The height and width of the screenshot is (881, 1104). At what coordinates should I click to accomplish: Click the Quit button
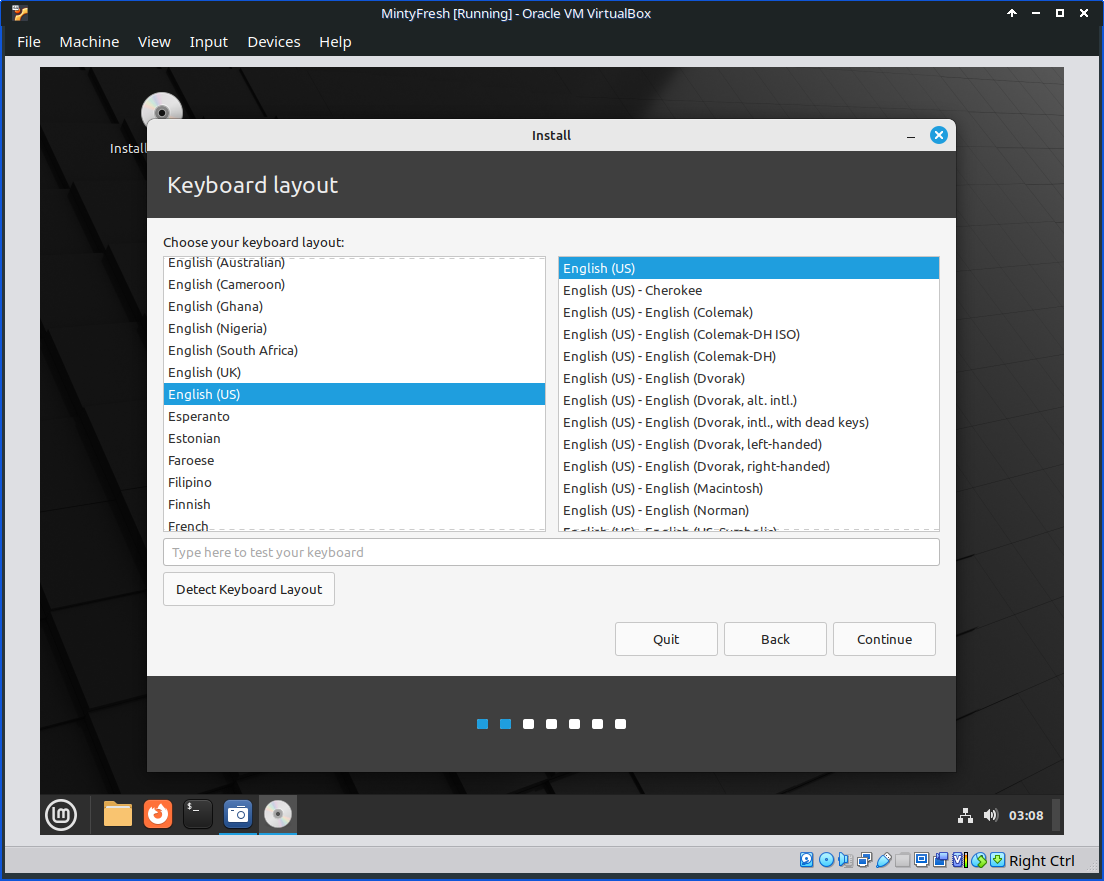click(666, 639)
